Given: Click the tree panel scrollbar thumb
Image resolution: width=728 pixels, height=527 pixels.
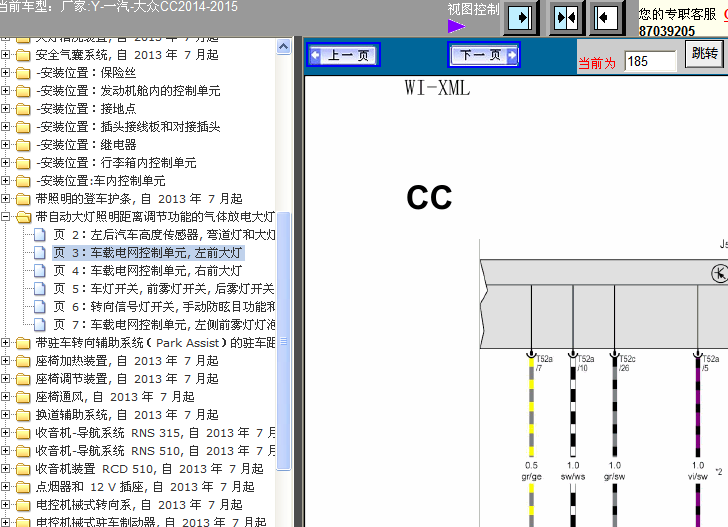Looking at the screenshot, I should click(284, 341).
